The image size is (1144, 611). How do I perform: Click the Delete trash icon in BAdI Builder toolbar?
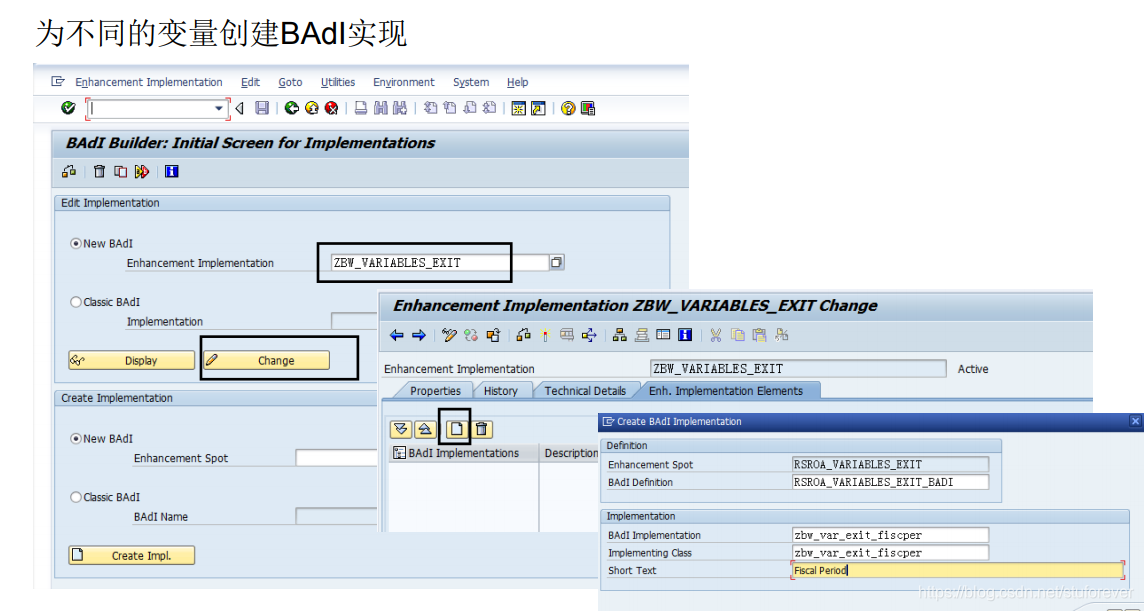point(100,172)
